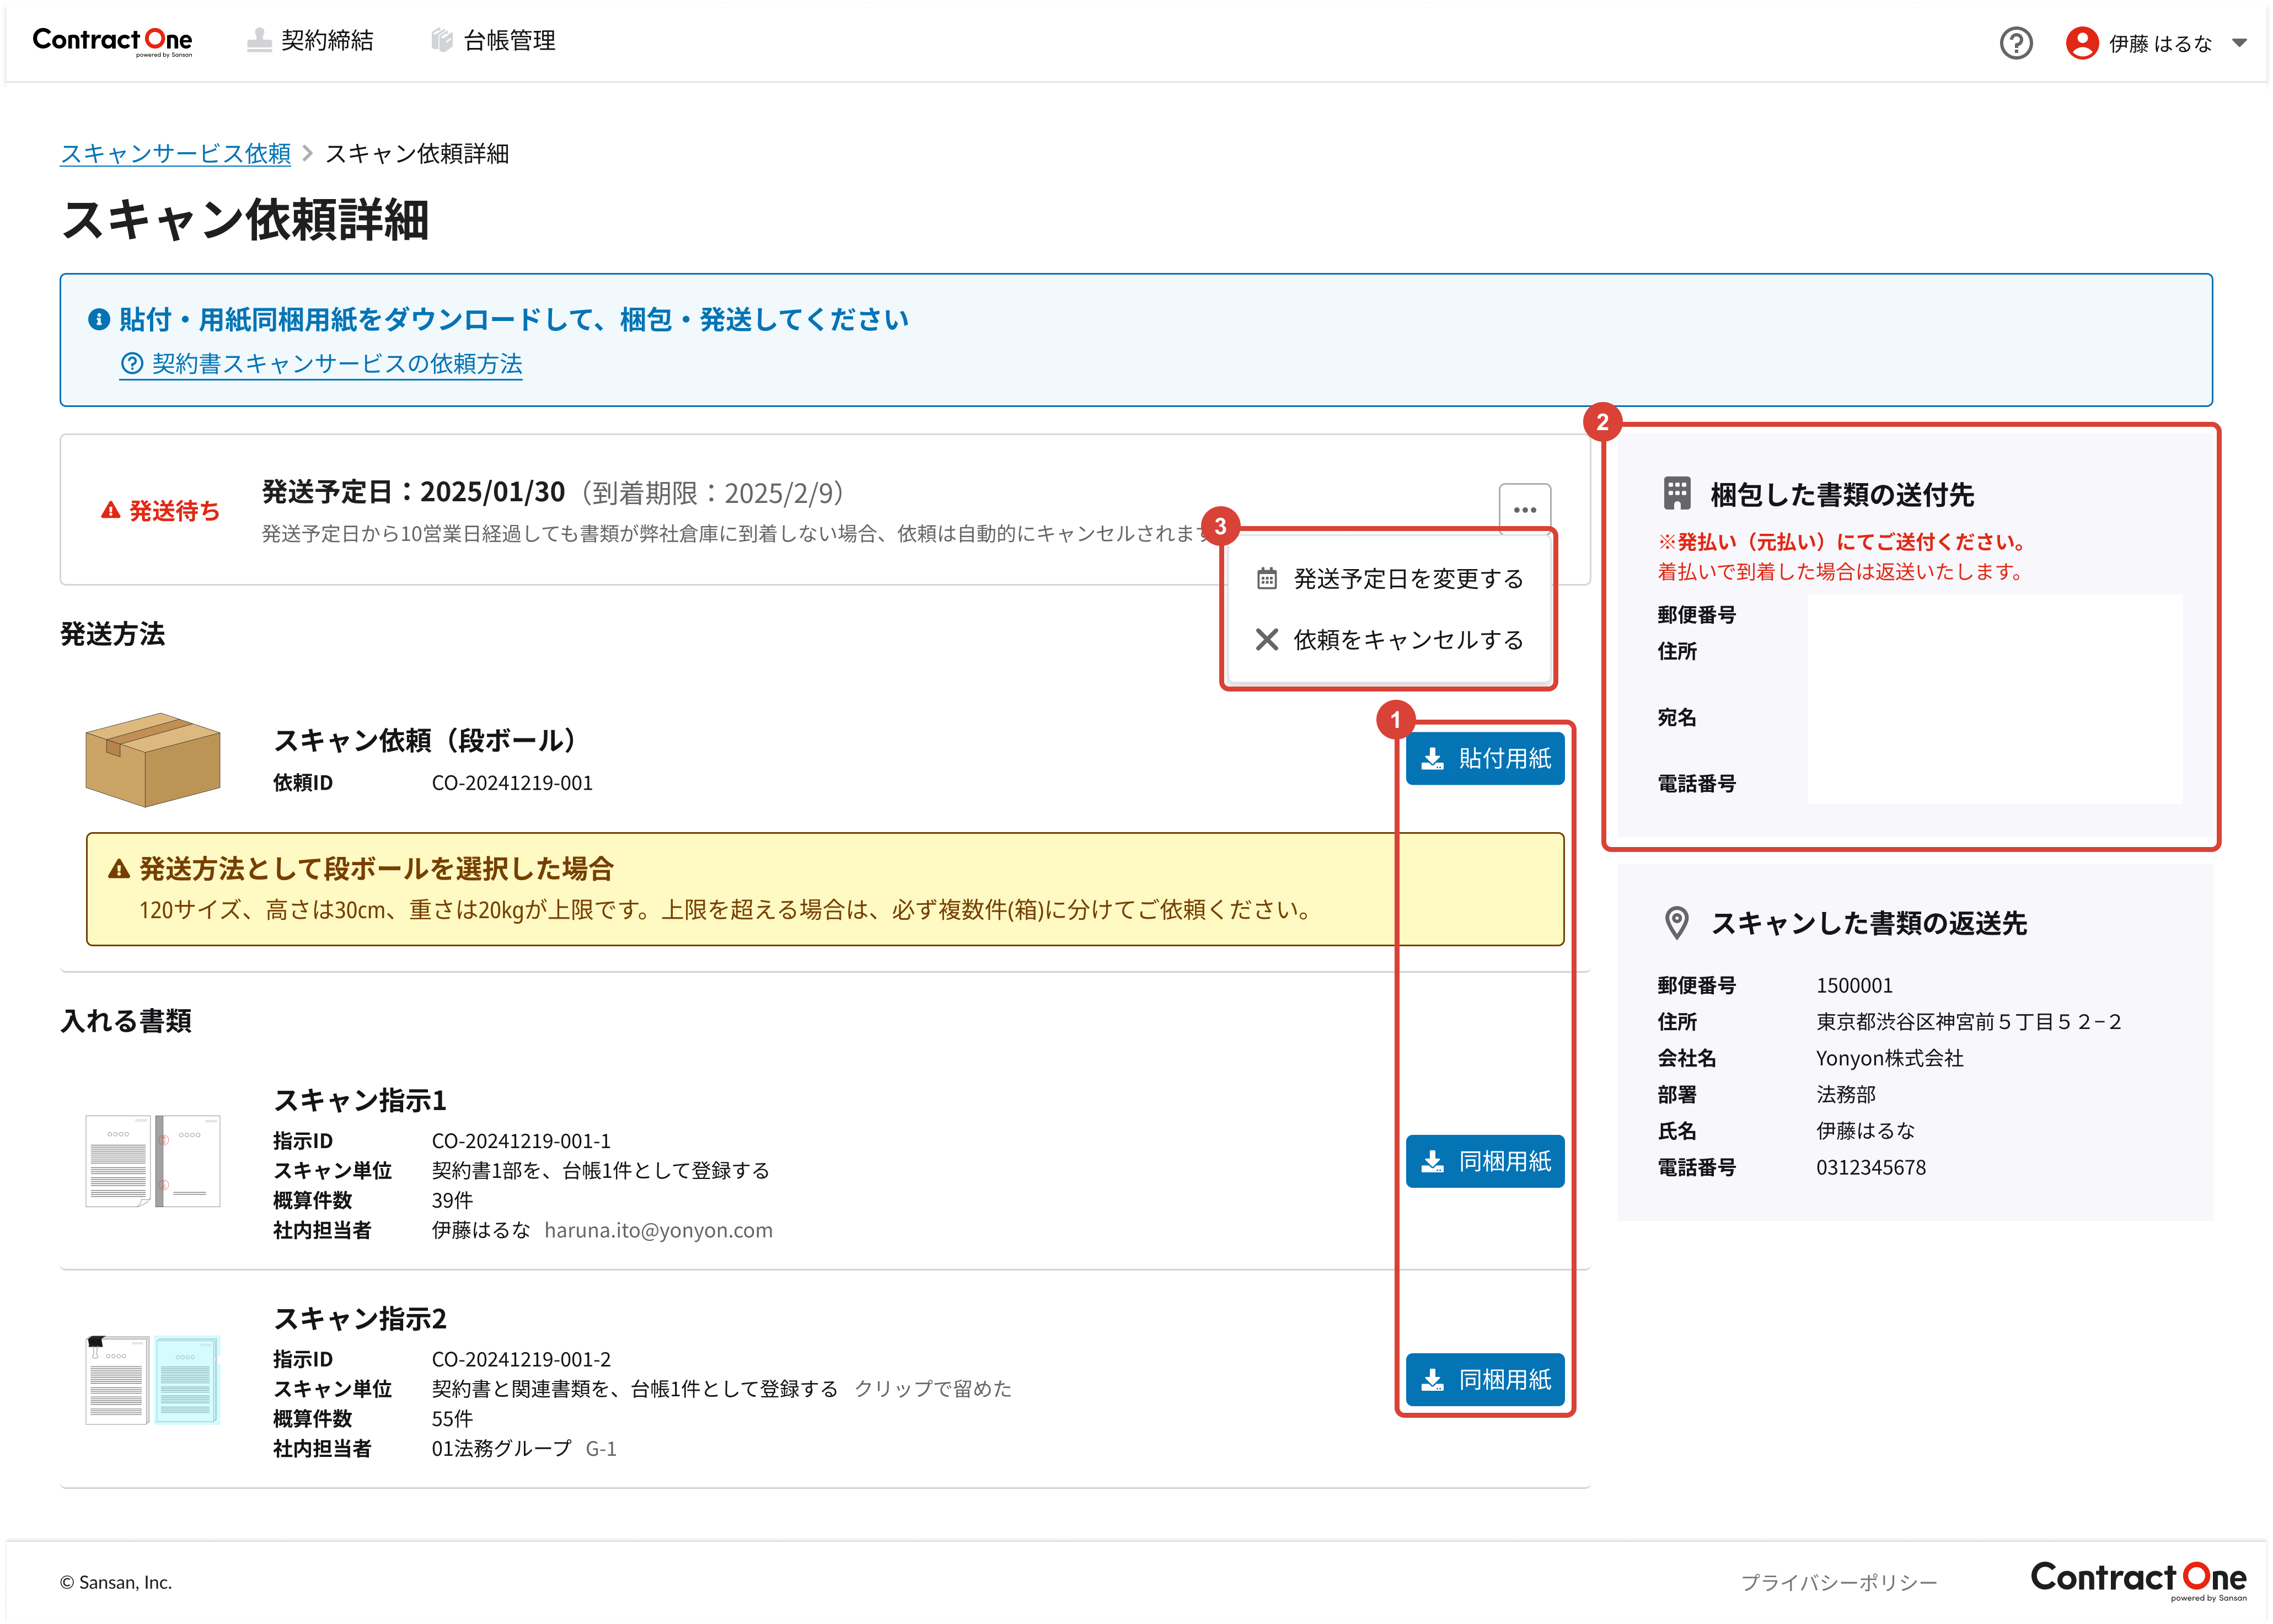Click the スキャン指示2 document thumbnail
2273x1624 pixels.
coord(152,1379)
